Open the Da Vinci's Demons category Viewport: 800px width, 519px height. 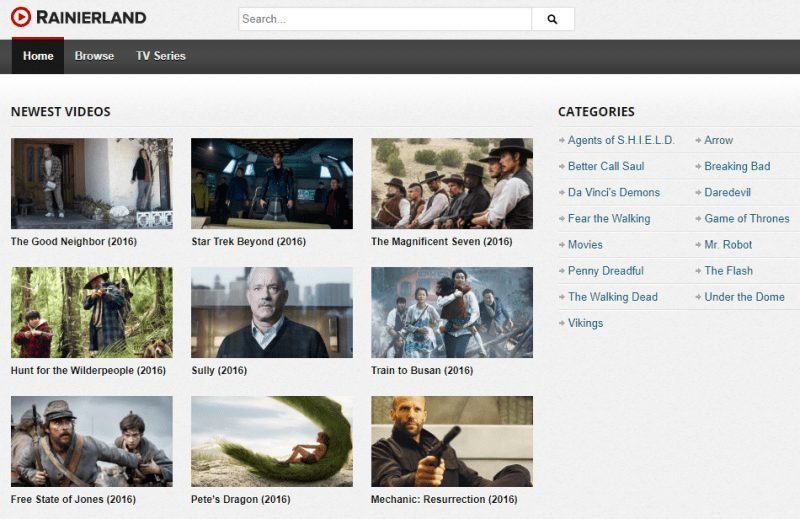point(614,192)
